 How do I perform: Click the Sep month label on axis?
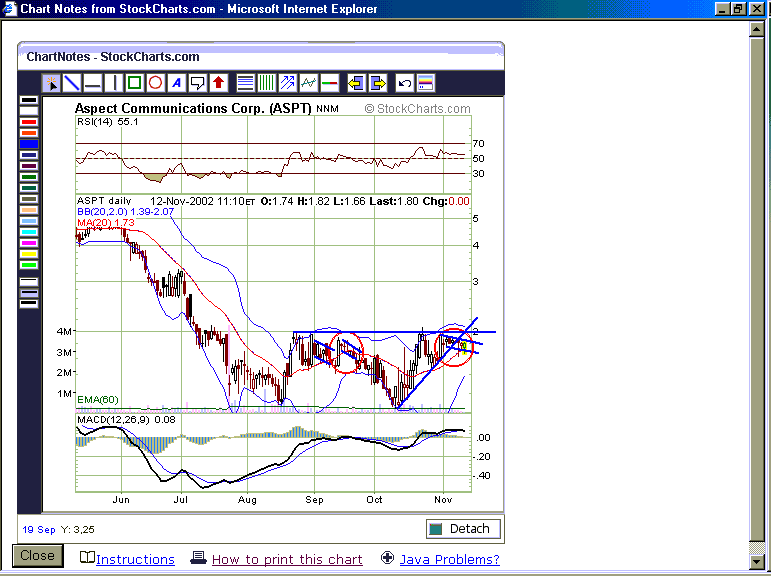pos(314,500)
